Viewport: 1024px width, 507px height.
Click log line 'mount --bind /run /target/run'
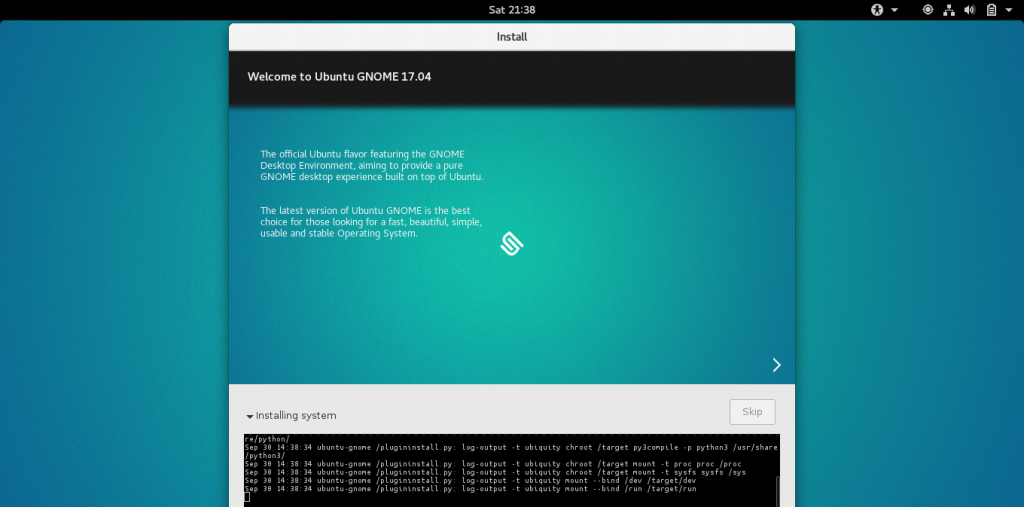tap(471, 489)
